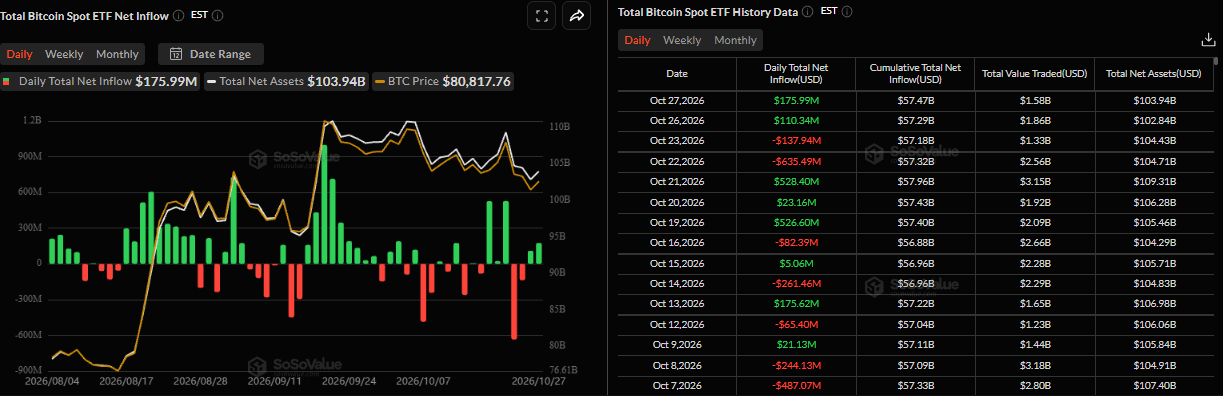Click Daily Total Net Inflow(USD) column header

click(x=796, y=73)
